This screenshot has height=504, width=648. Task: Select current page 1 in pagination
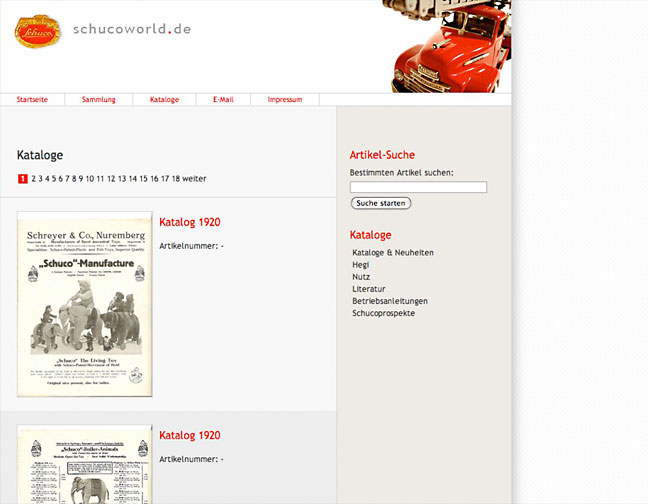23,179
